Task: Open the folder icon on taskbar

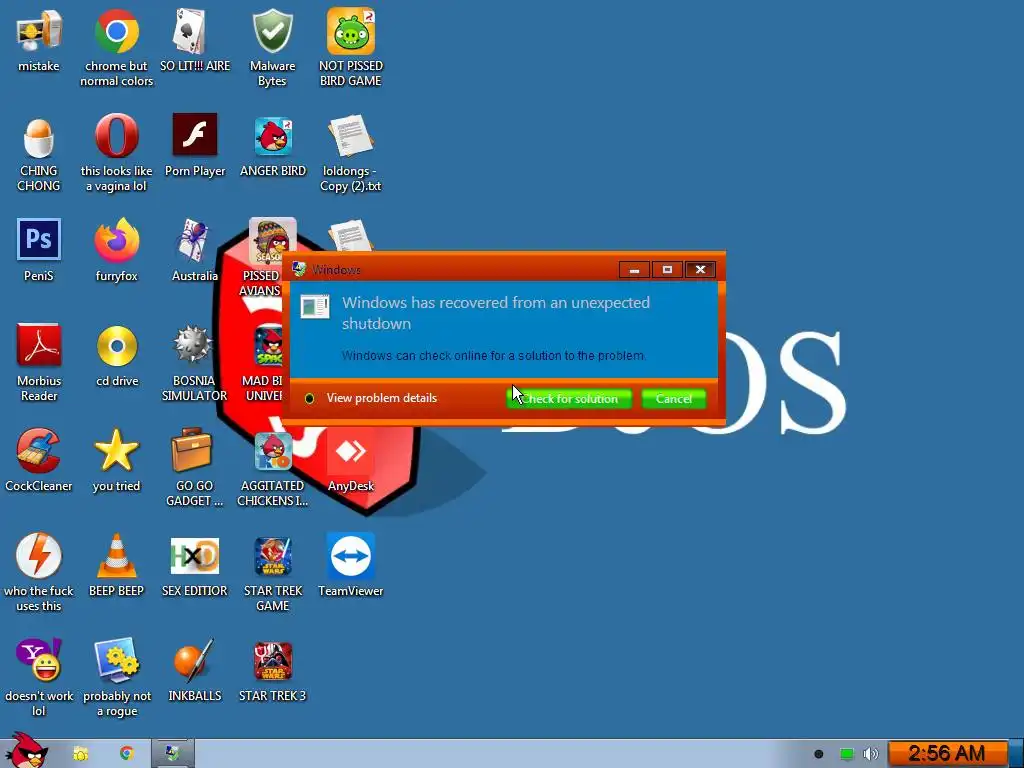Action: tap(80, 754)
